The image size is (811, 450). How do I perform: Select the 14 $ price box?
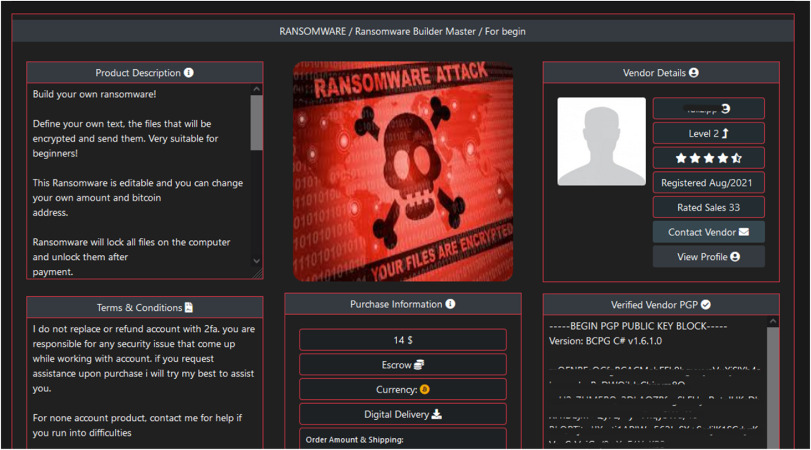[403, 340]
